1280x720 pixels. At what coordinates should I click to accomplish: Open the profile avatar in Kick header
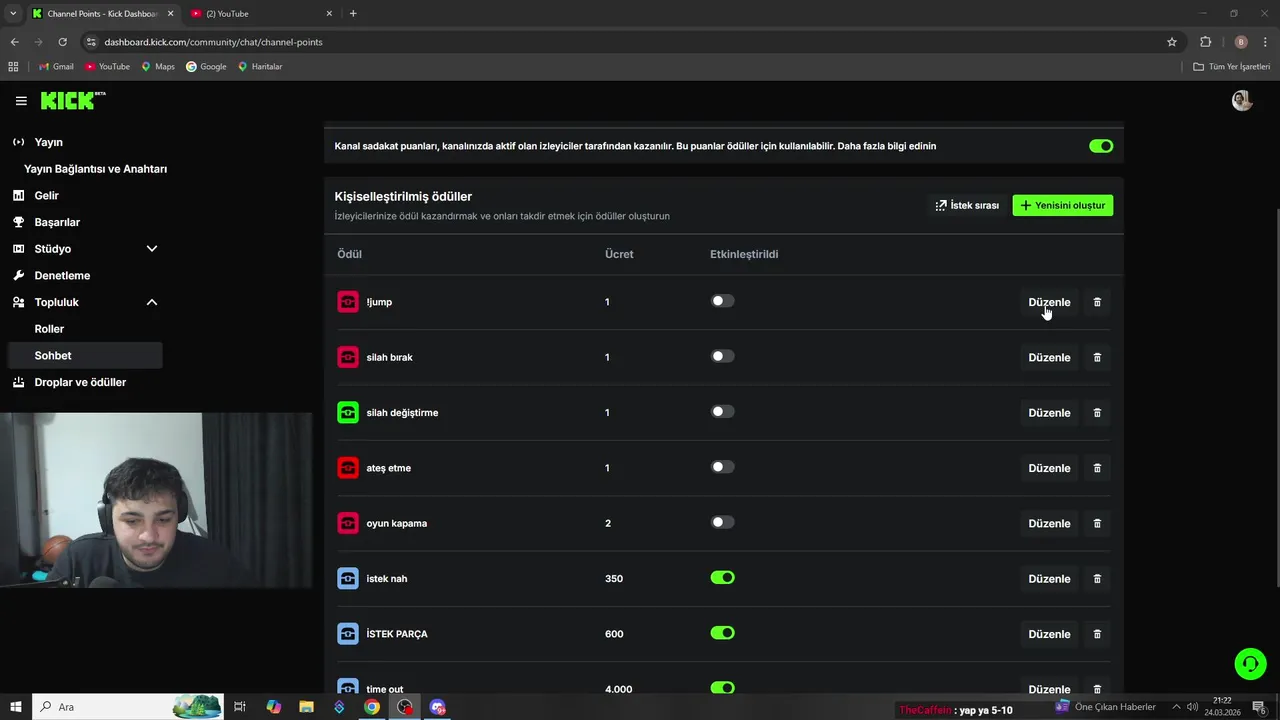tap(1242, 101)
